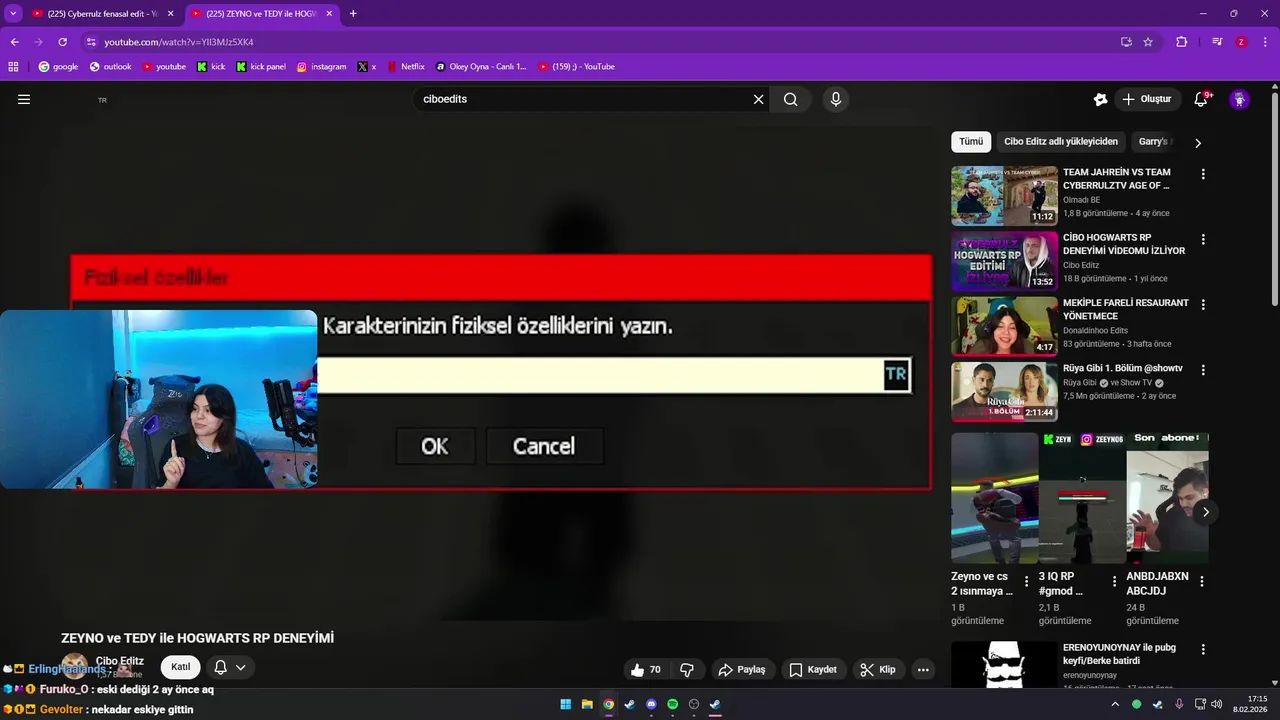Select the Garry's filter chip
Viewport: 1280px width, 720px height.
click(1153, 141)
